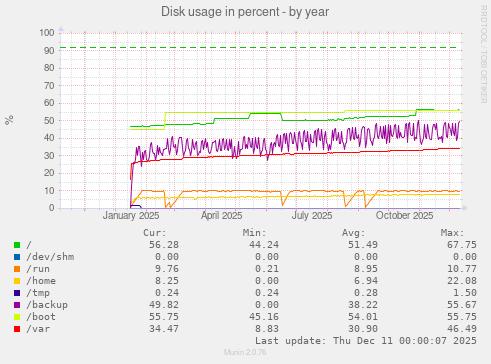The height and width of the screenshot is (364, 491).
Task: Click the average value 54.01 for /boot
Action: 363,317
